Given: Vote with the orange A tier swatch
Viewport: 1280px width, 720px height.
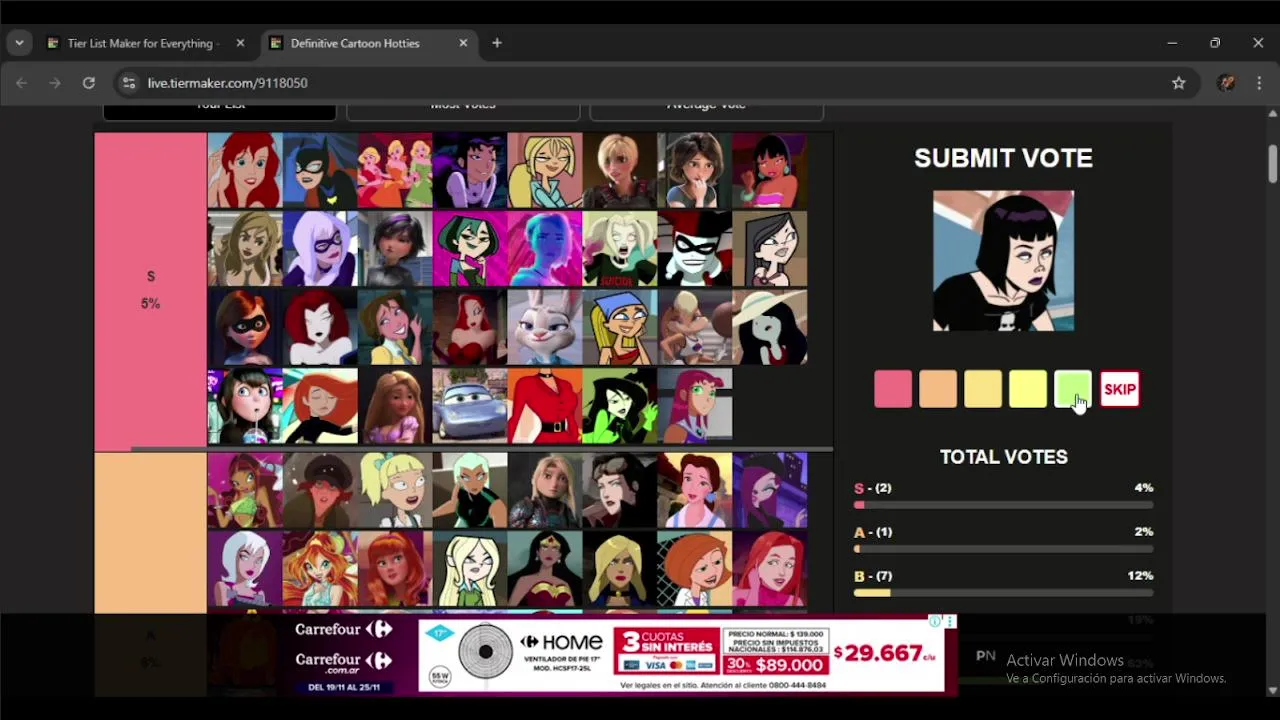Looking at the screenshot, I should click(938, 389).
